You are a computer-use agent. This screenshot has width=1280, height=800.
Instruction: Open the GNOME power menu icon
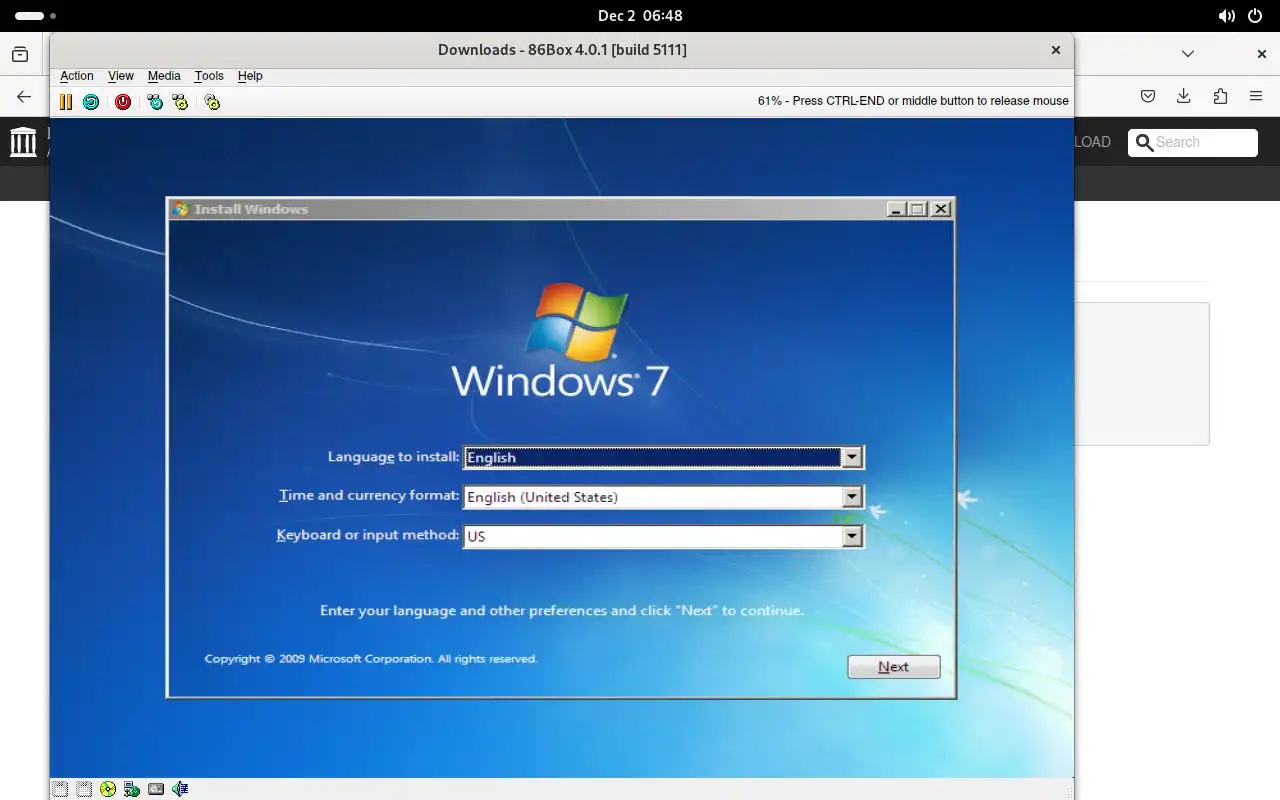(1255, 16)
